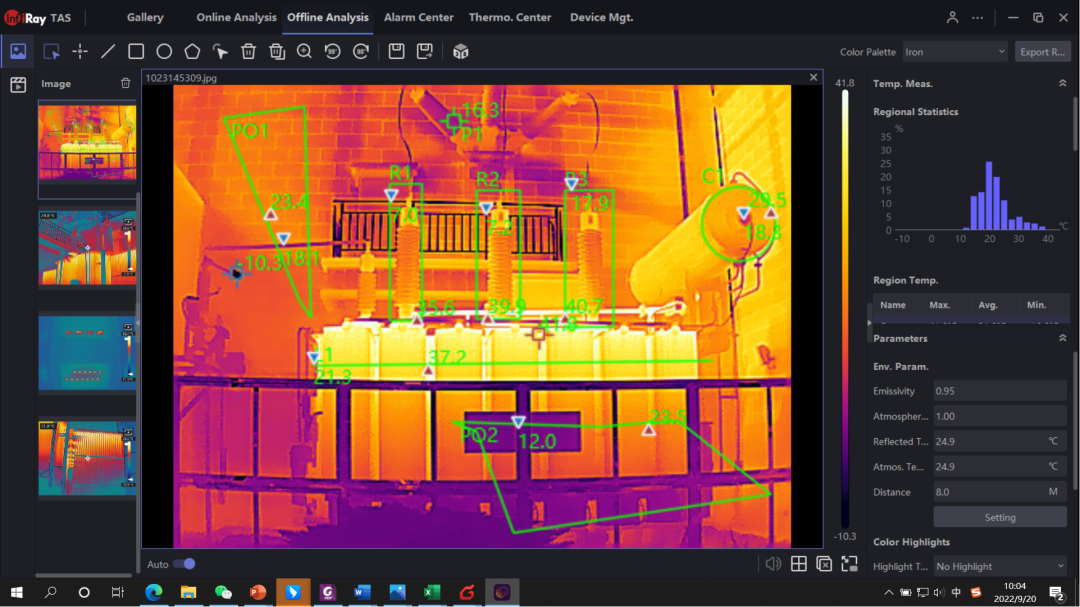Image resolution: width=1080 pixels, height=607 pixels.
Task: Toggle the fullscreen view icon
Action: [x=850, y=564]
